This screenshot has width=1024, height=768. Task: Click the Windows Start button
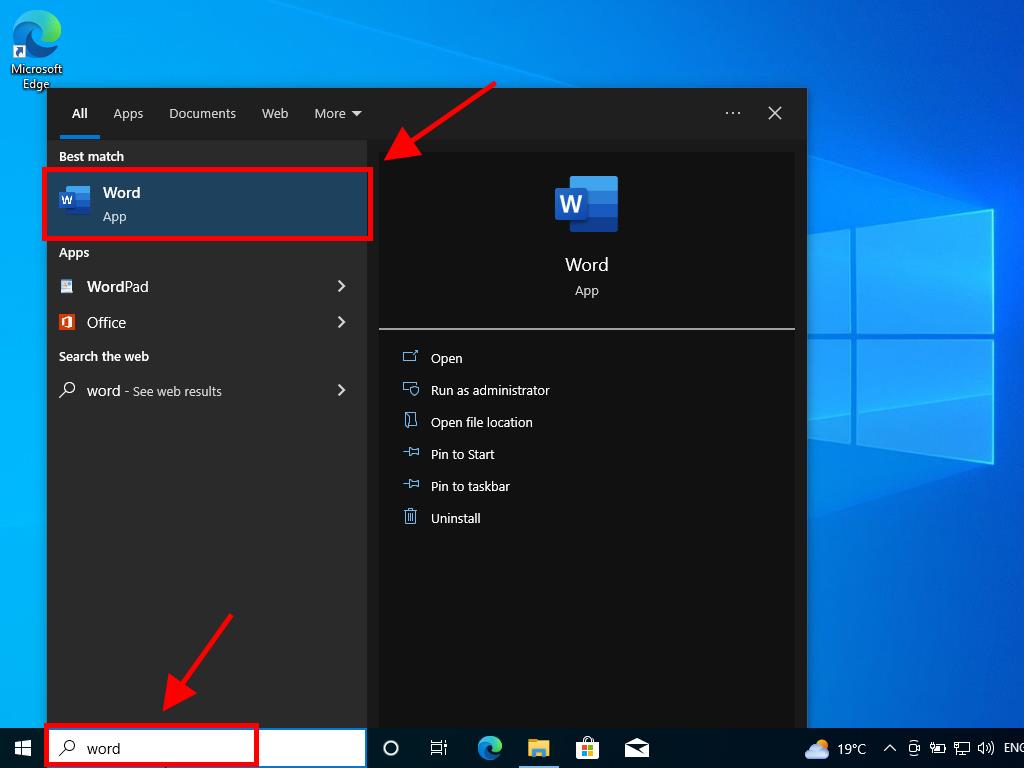click(22, 748)
